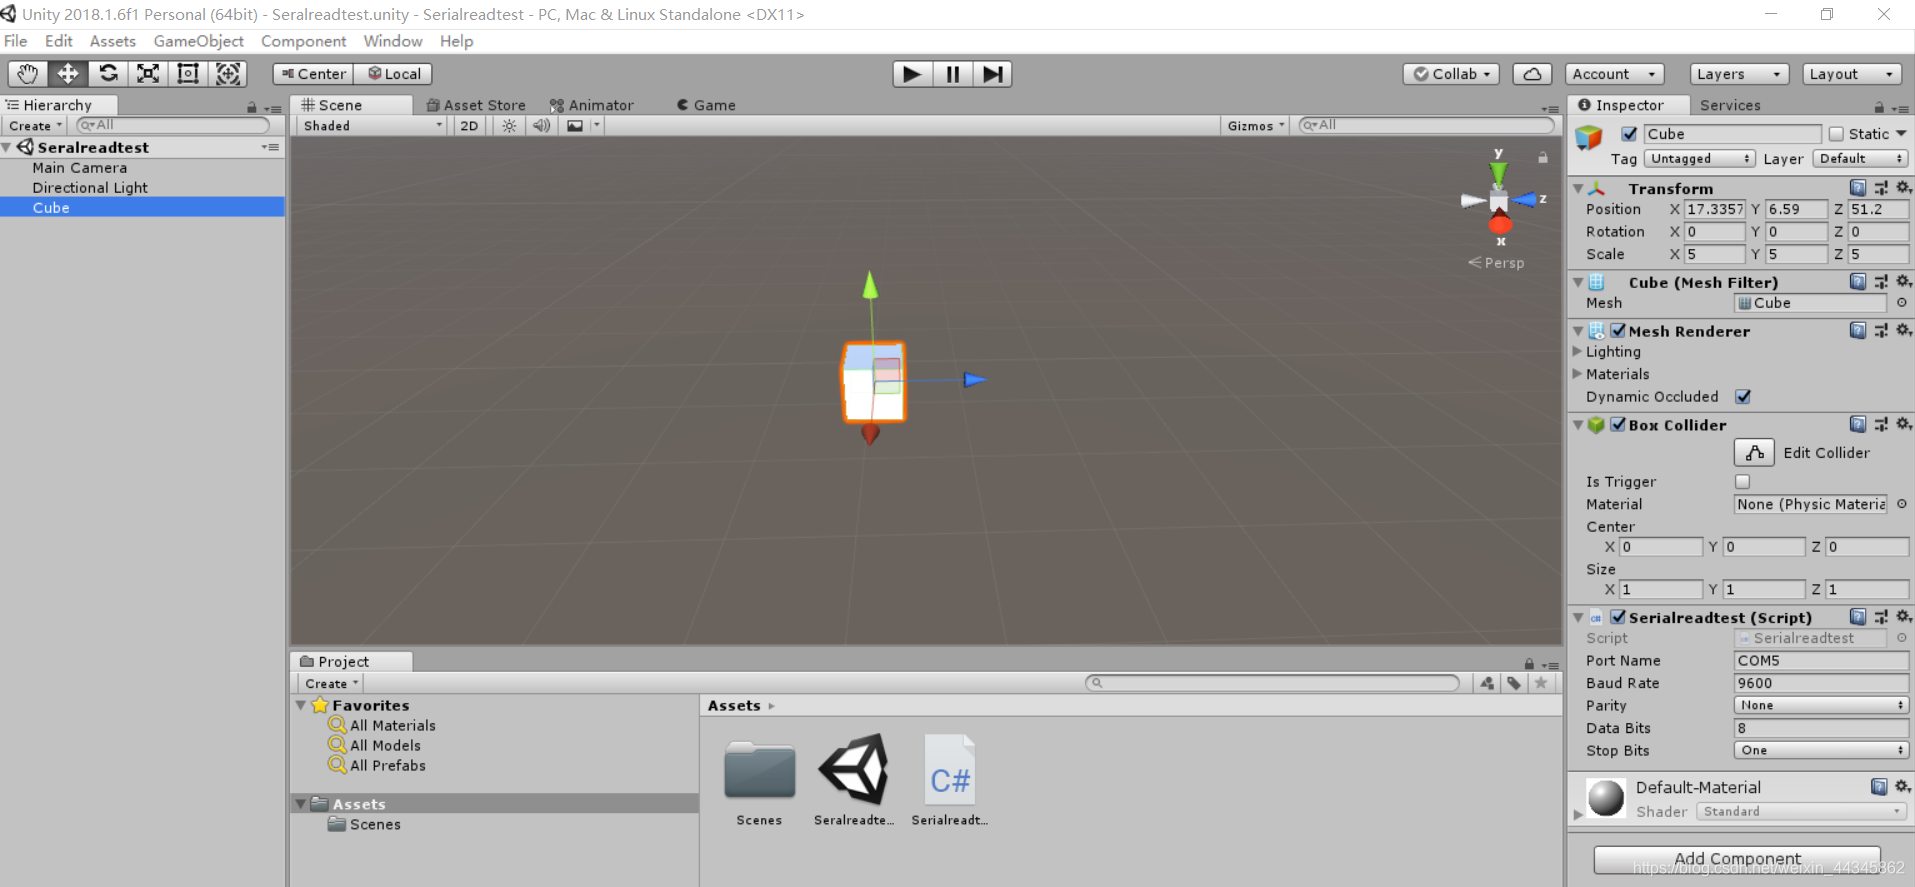Click Hierarchy Create button
Screen dimensions: 1915x887
click(35, 126)
